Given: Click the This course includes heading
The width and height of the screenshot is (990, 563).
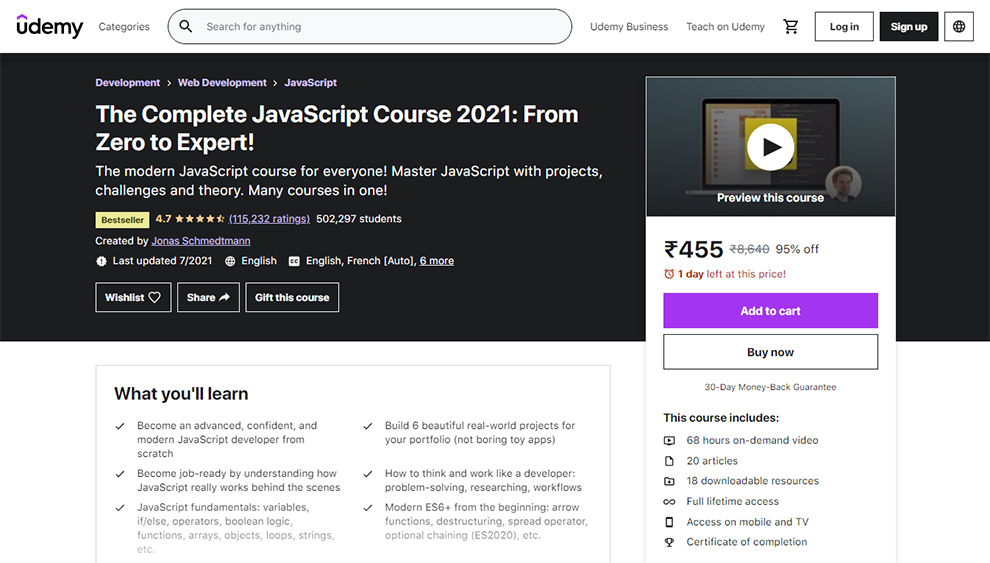Looking at the screenshot, I should 721,418.
